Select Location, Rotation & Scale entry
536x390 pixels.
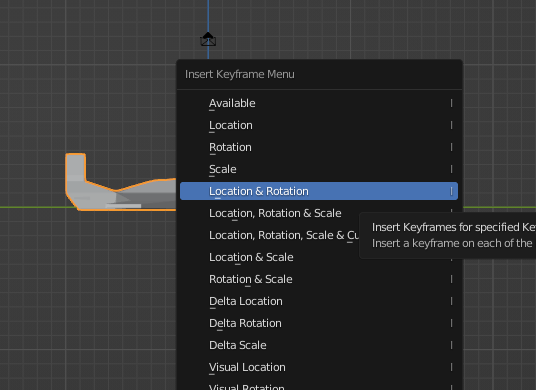[x=275, y=213]
